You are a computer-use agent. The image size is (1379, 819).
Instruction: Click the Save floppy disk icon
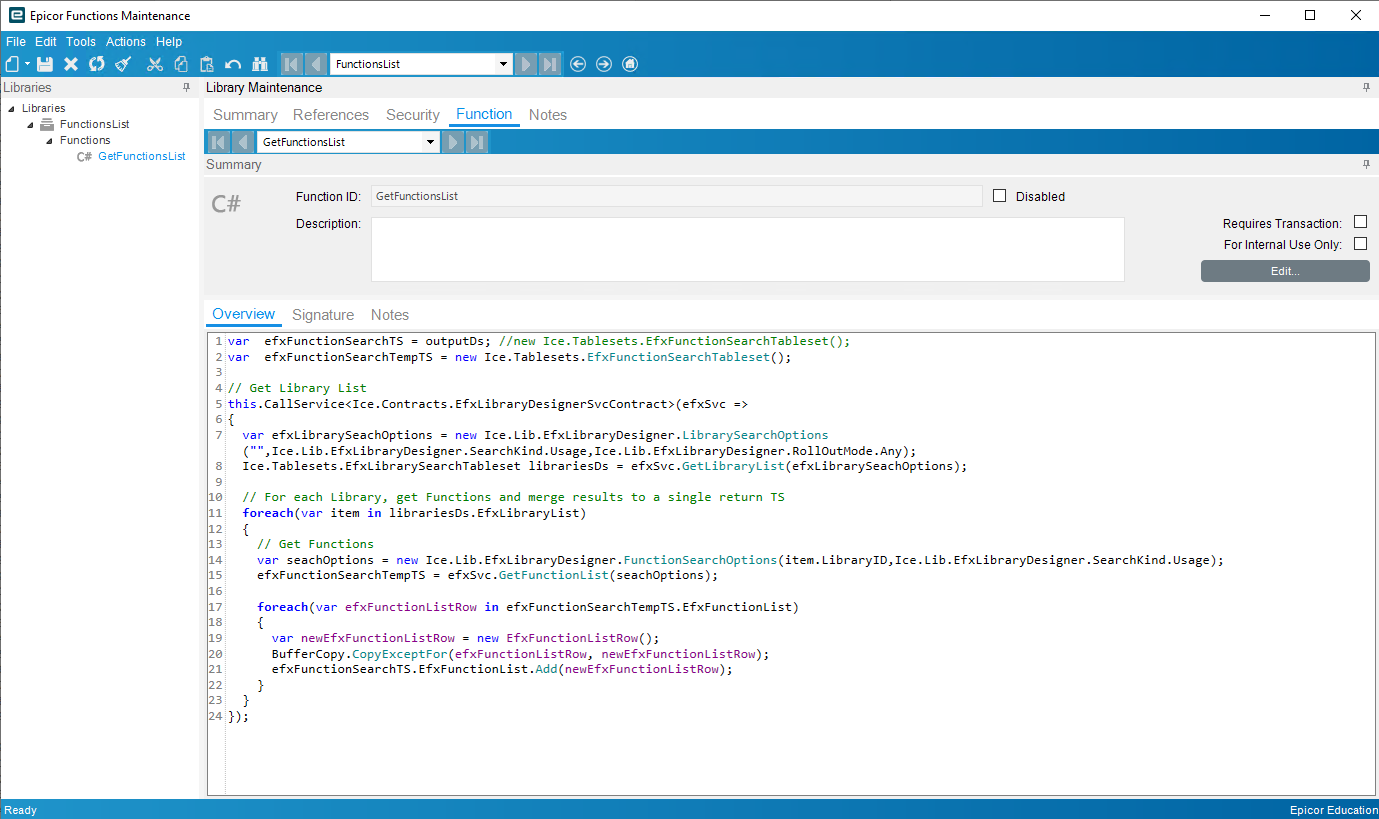(45, 64)
